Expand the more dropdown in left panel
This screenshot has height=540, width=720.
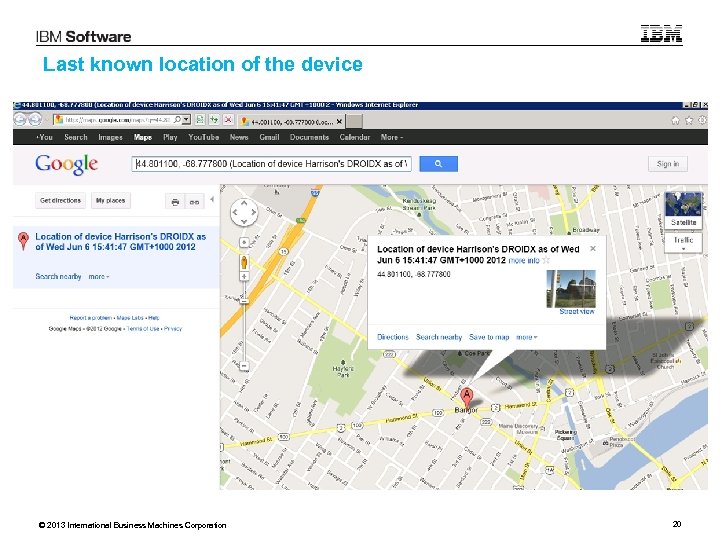pyautogui.click(x=99, y=276)
